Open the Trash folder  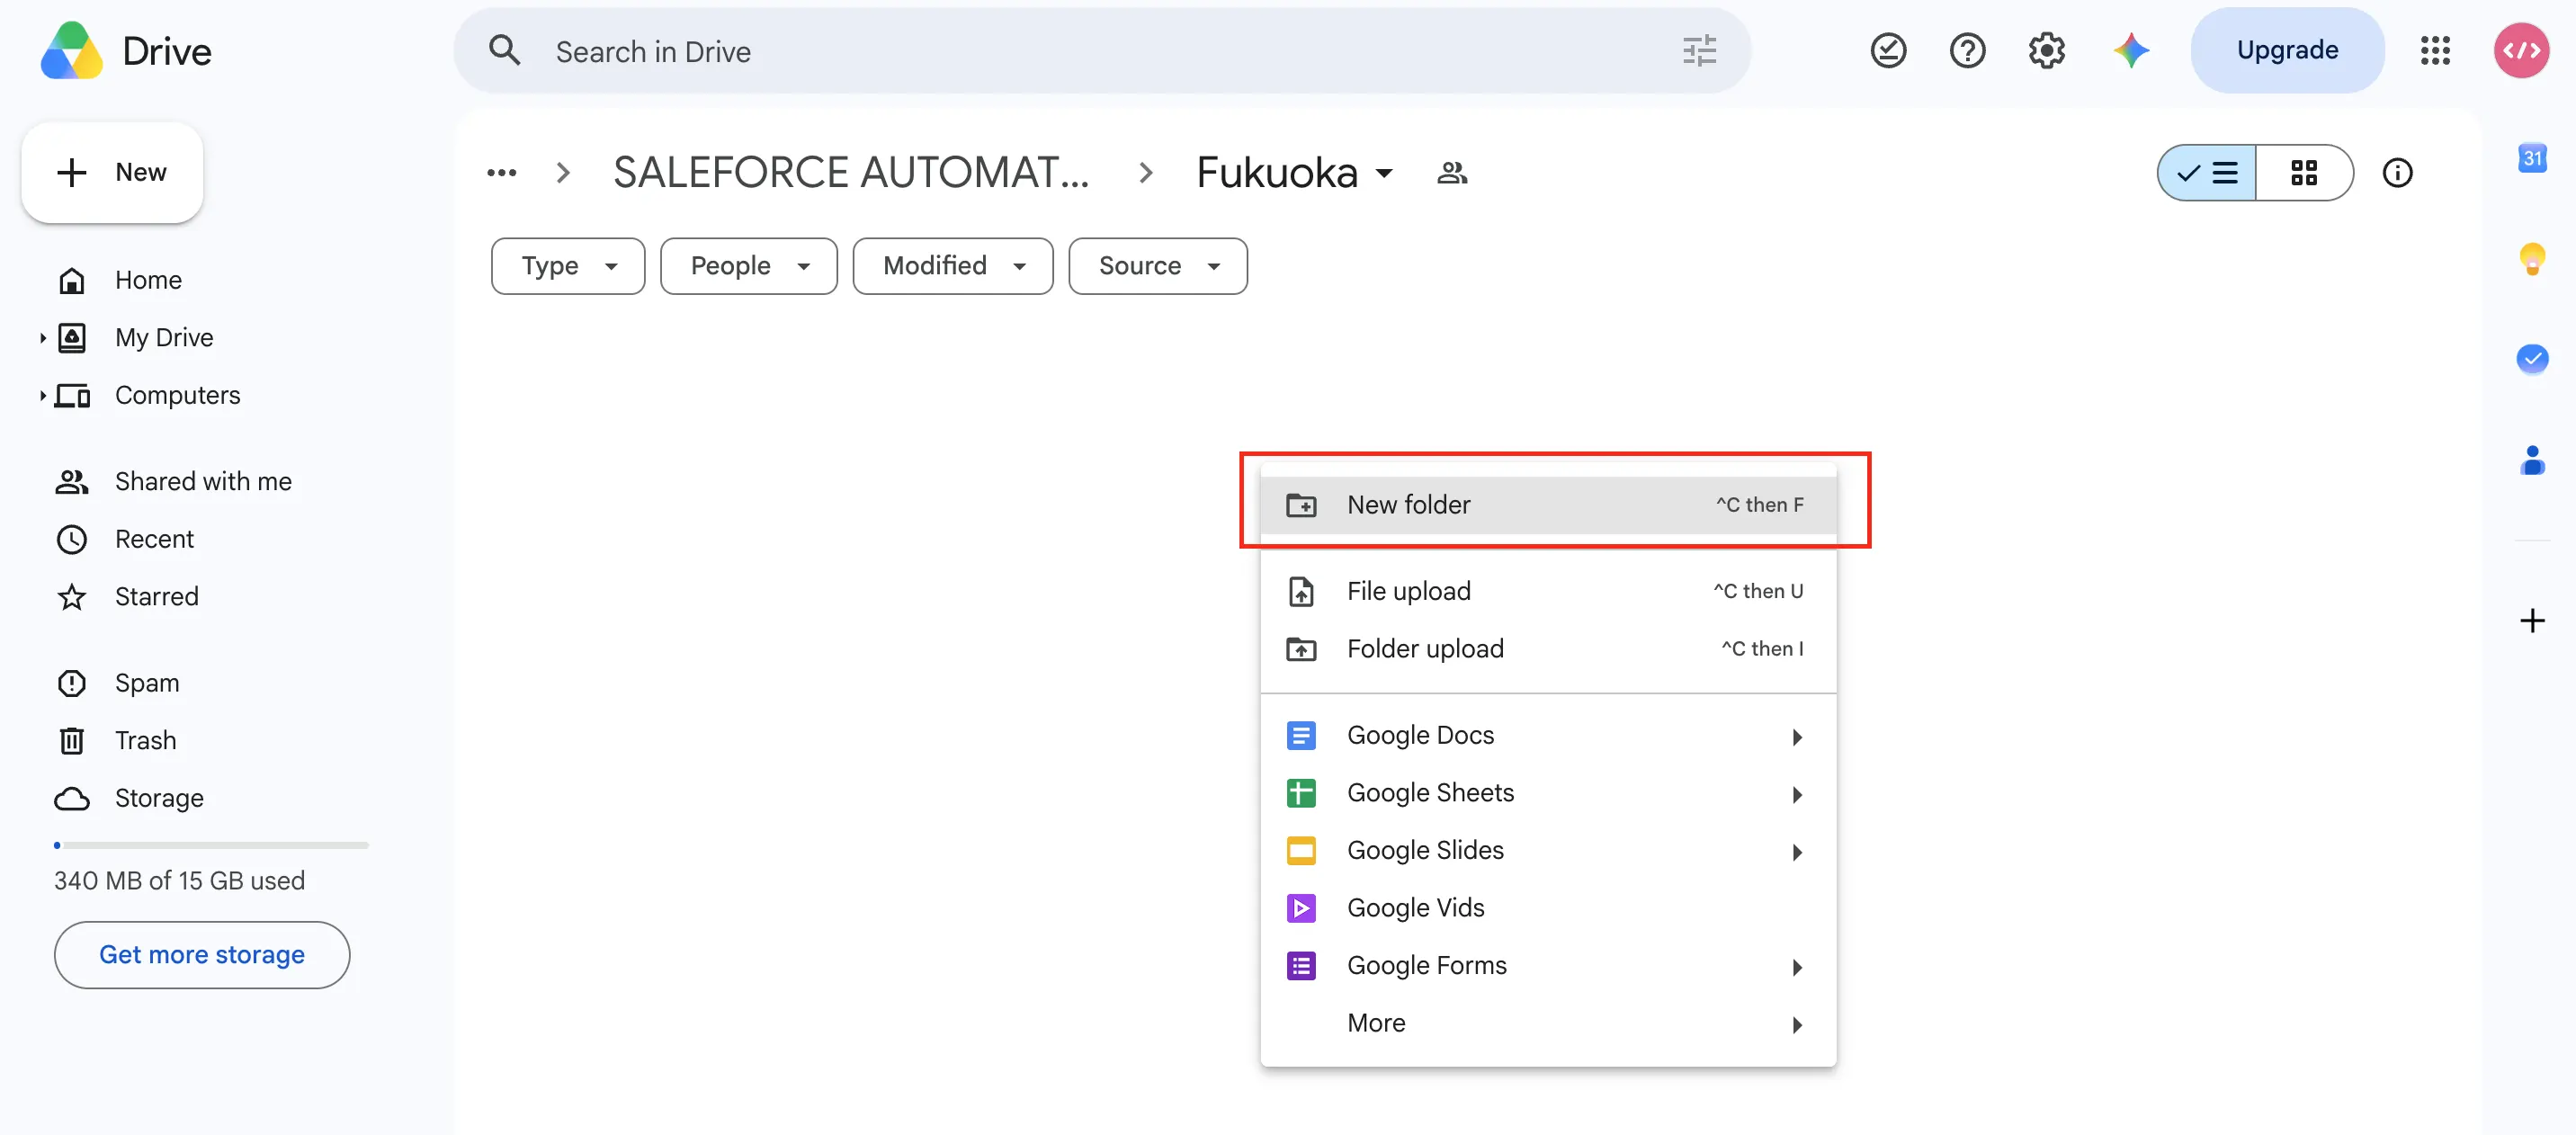[x=145, y=741]
